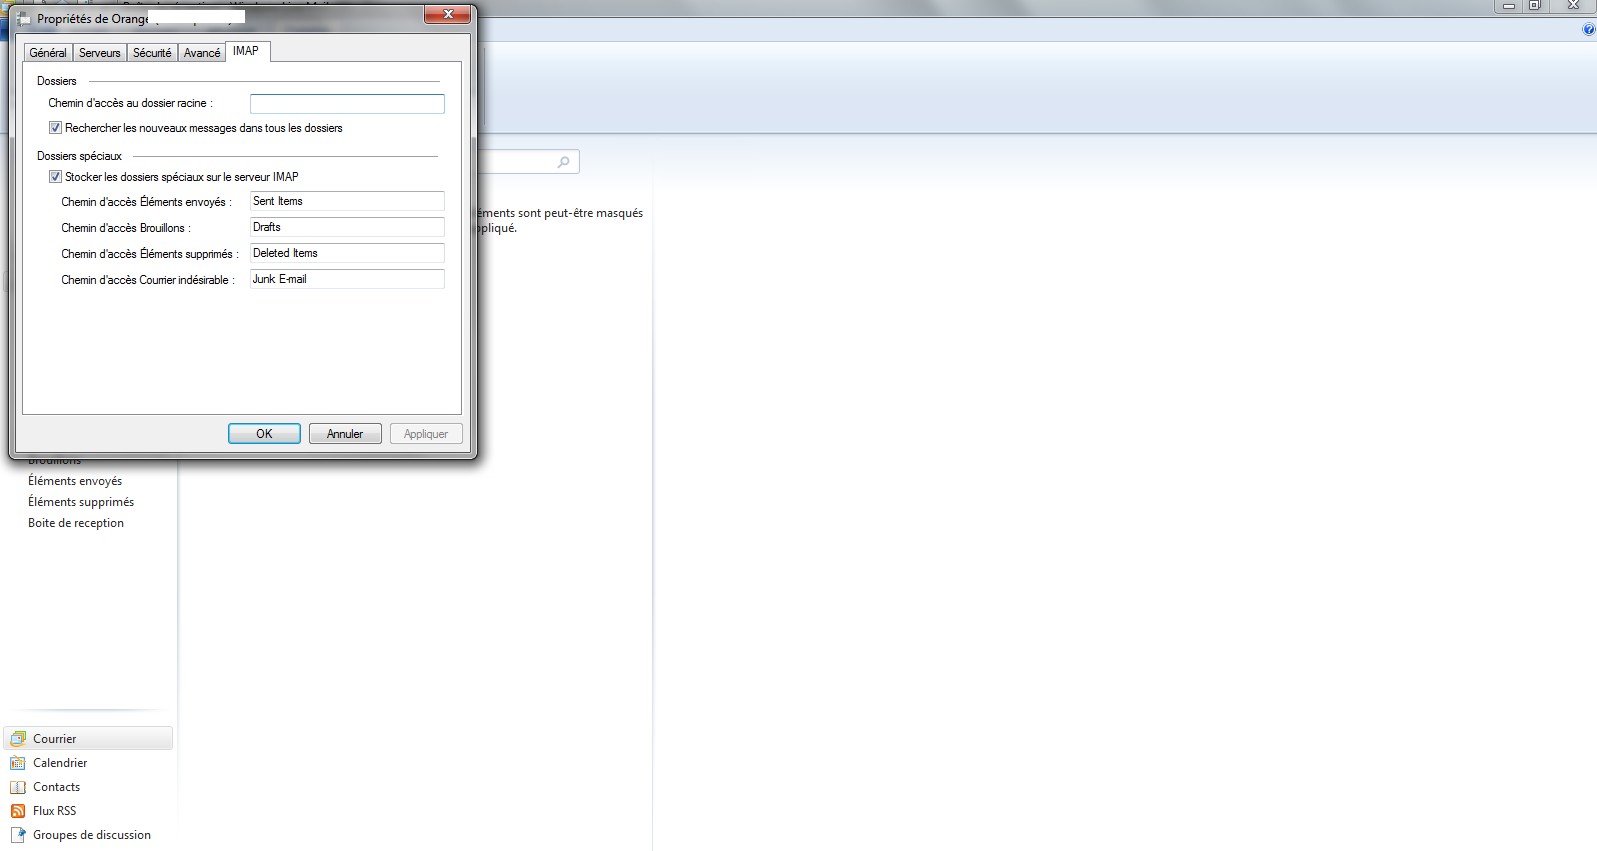Edit the 'Deleted Items' path field
This screenshot has height=851, width=1597.
click(347, 254)
